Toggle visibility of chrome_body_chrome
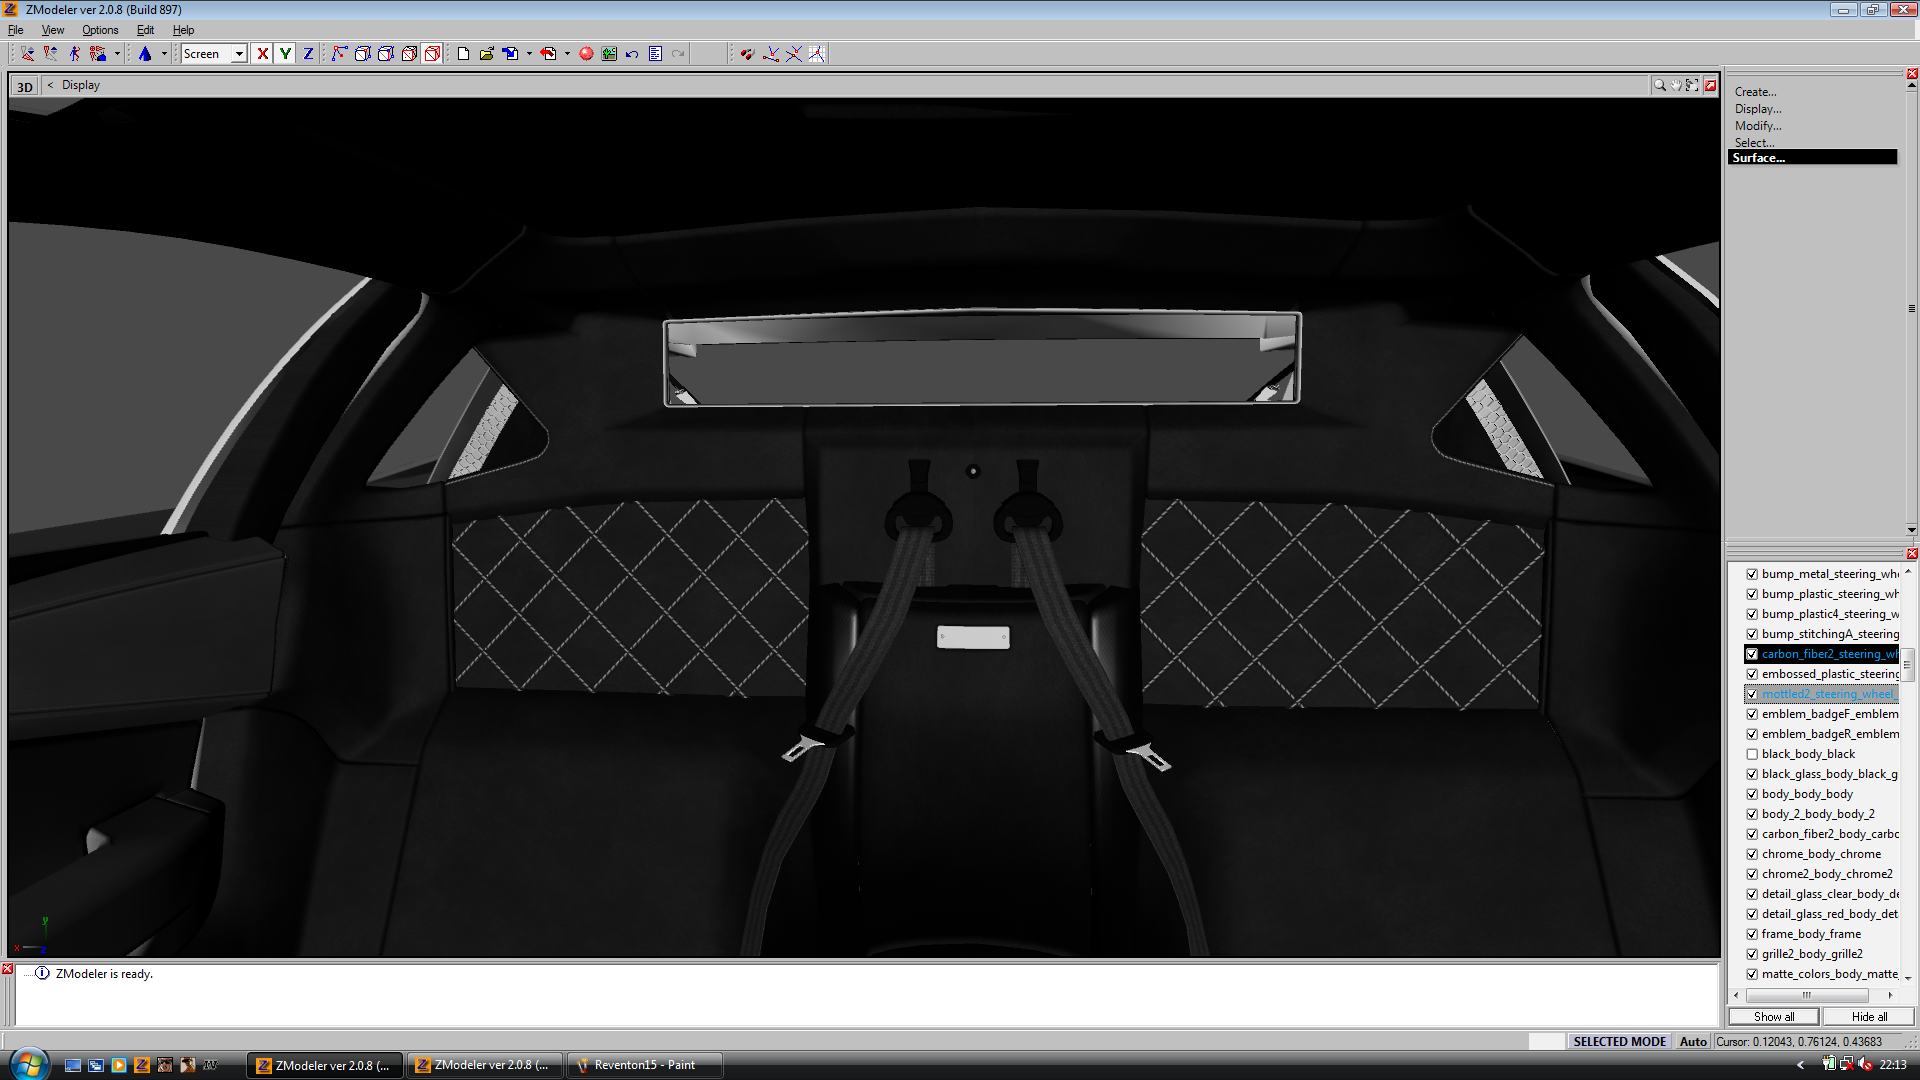The height and width of the screenshot is (1080, 1920). (x=1752, y=854)
